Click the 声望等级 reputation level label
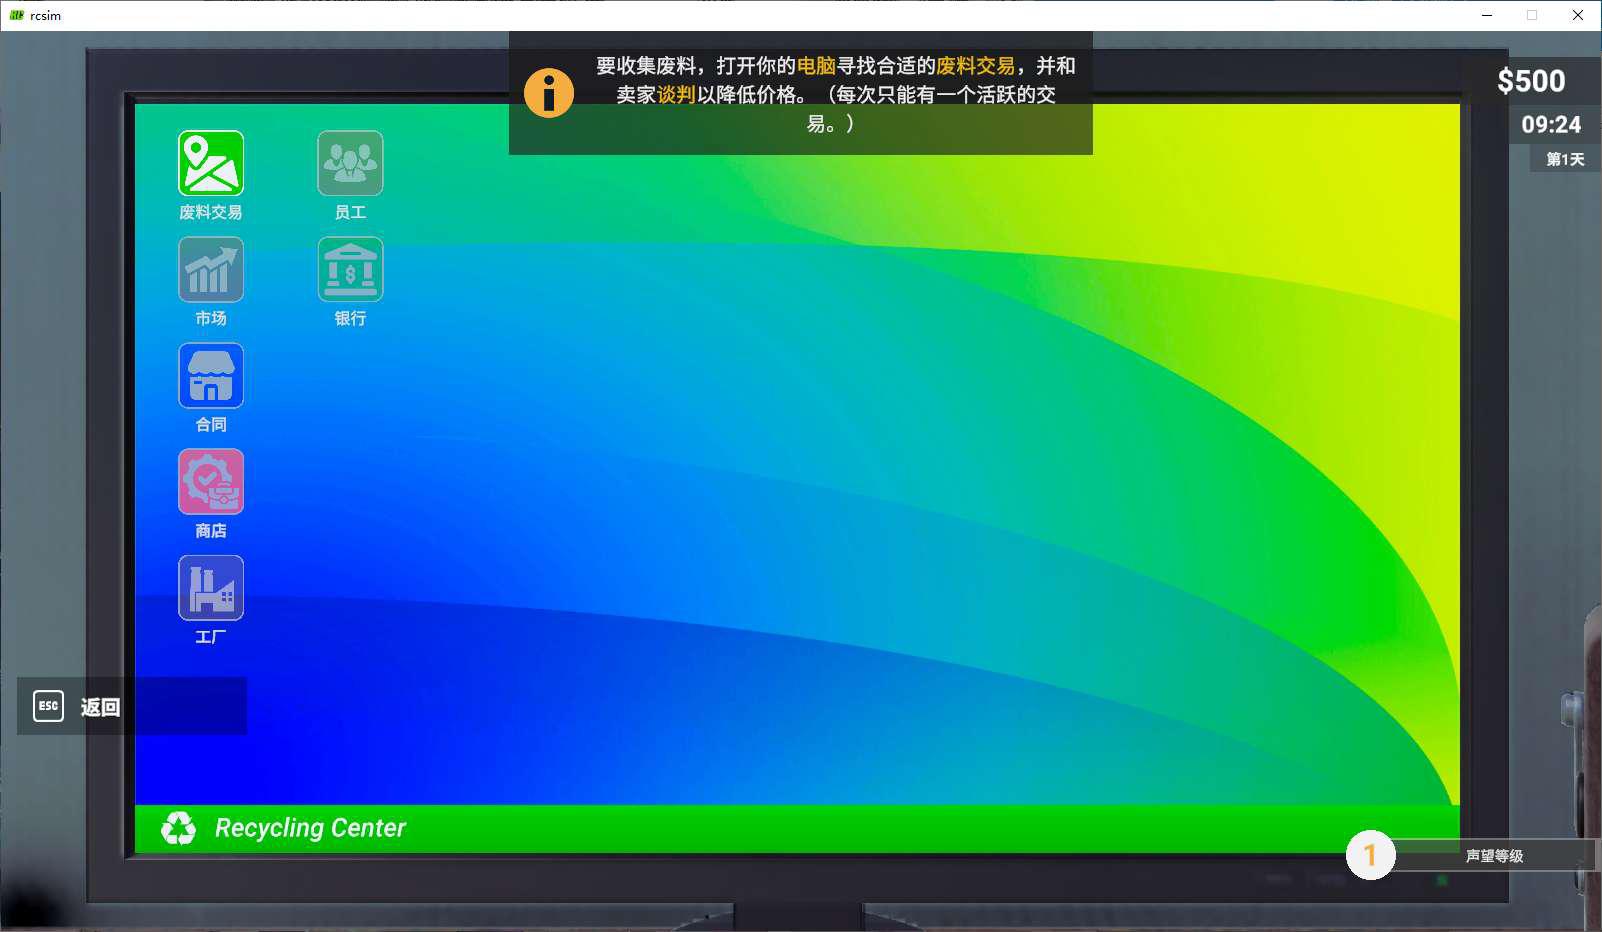The height and width of the screenshot is (932, 1602). tap(1494, 856)
